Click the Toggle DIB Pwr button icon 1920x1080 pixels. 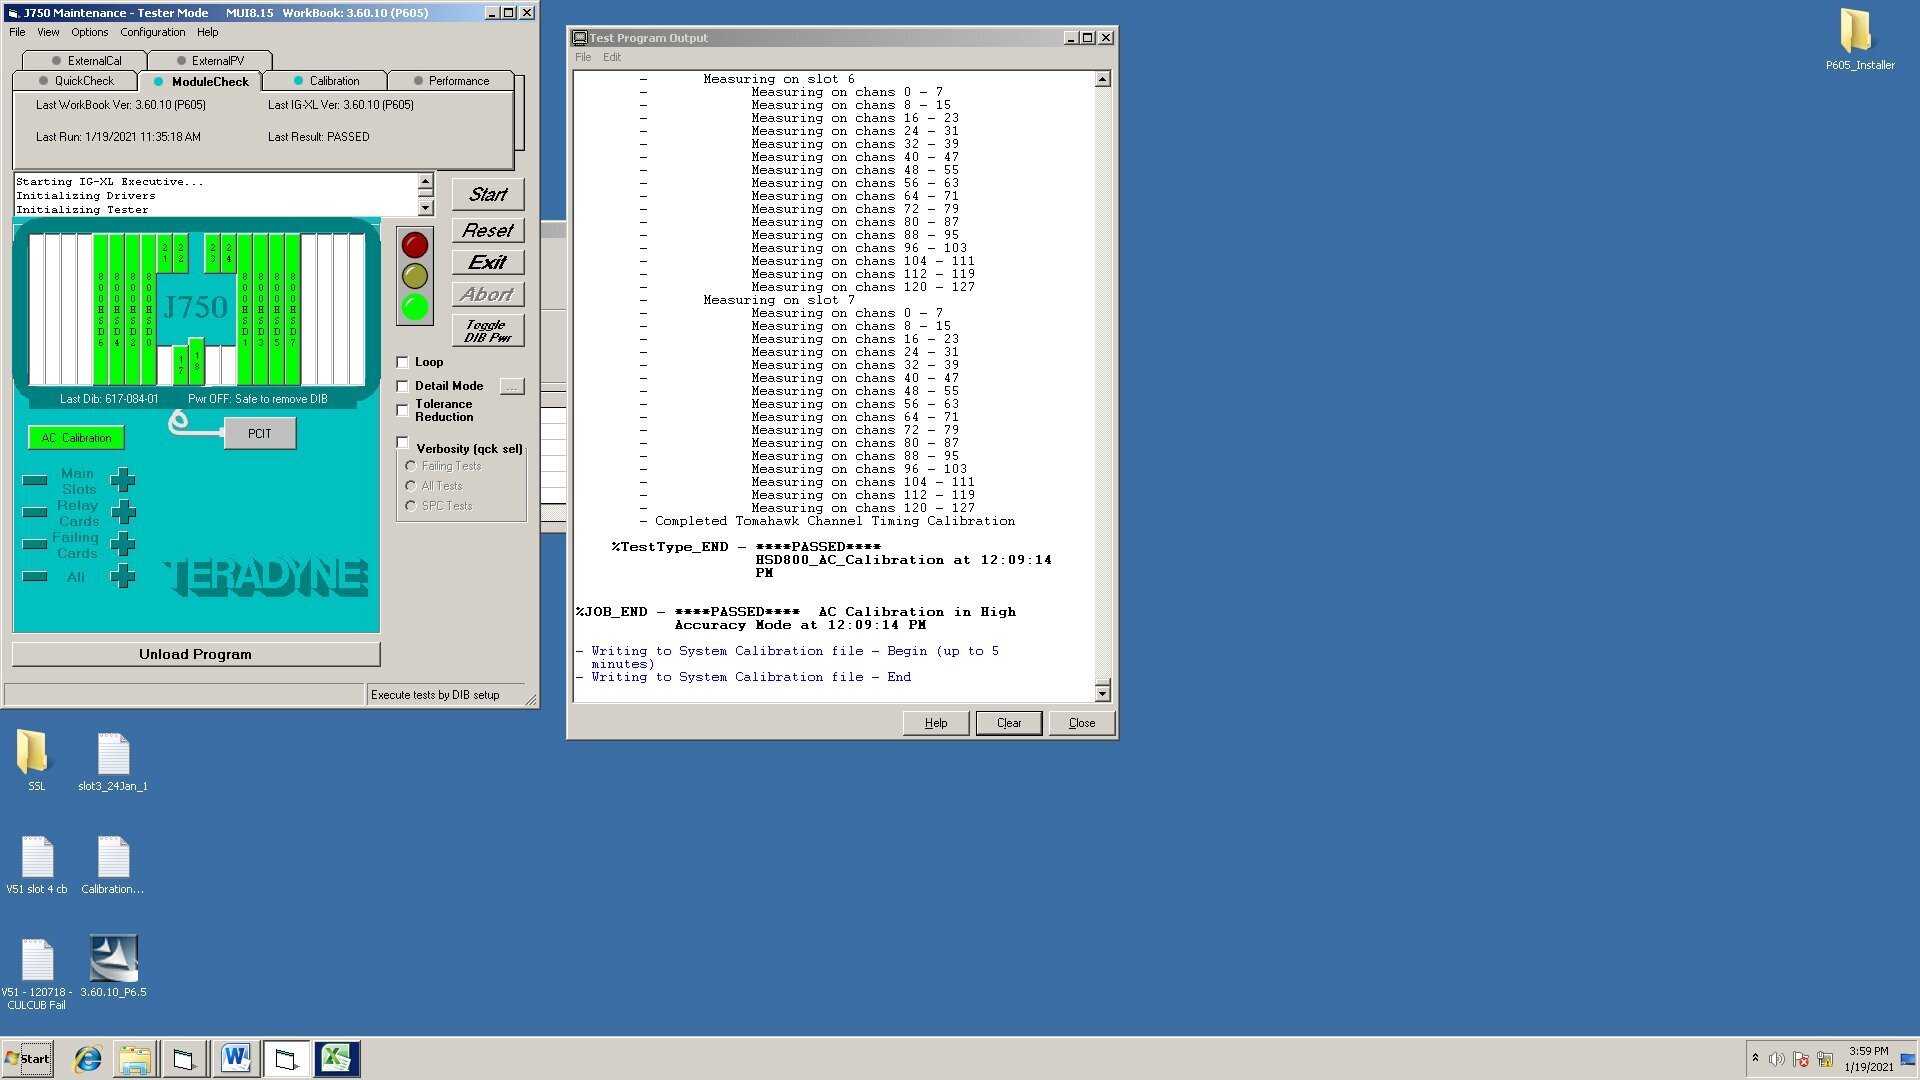click(485, 331)
